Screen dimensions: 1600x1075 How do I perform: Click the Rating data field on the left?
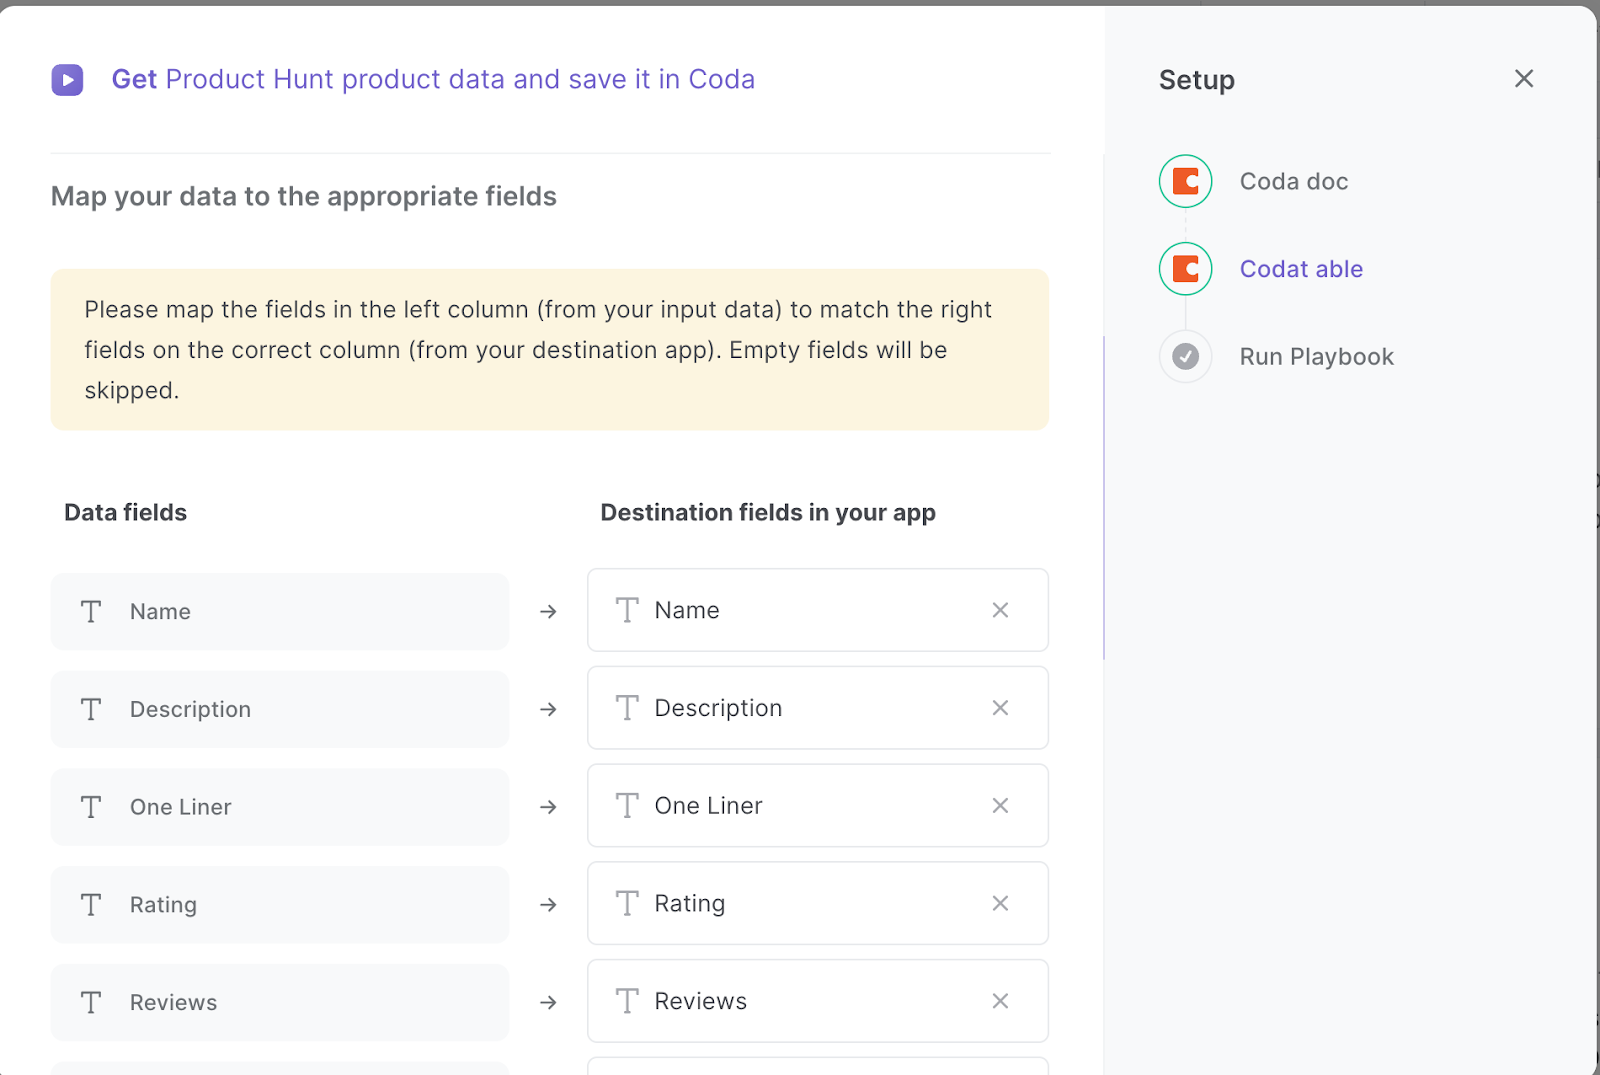(x=280, y=905)
